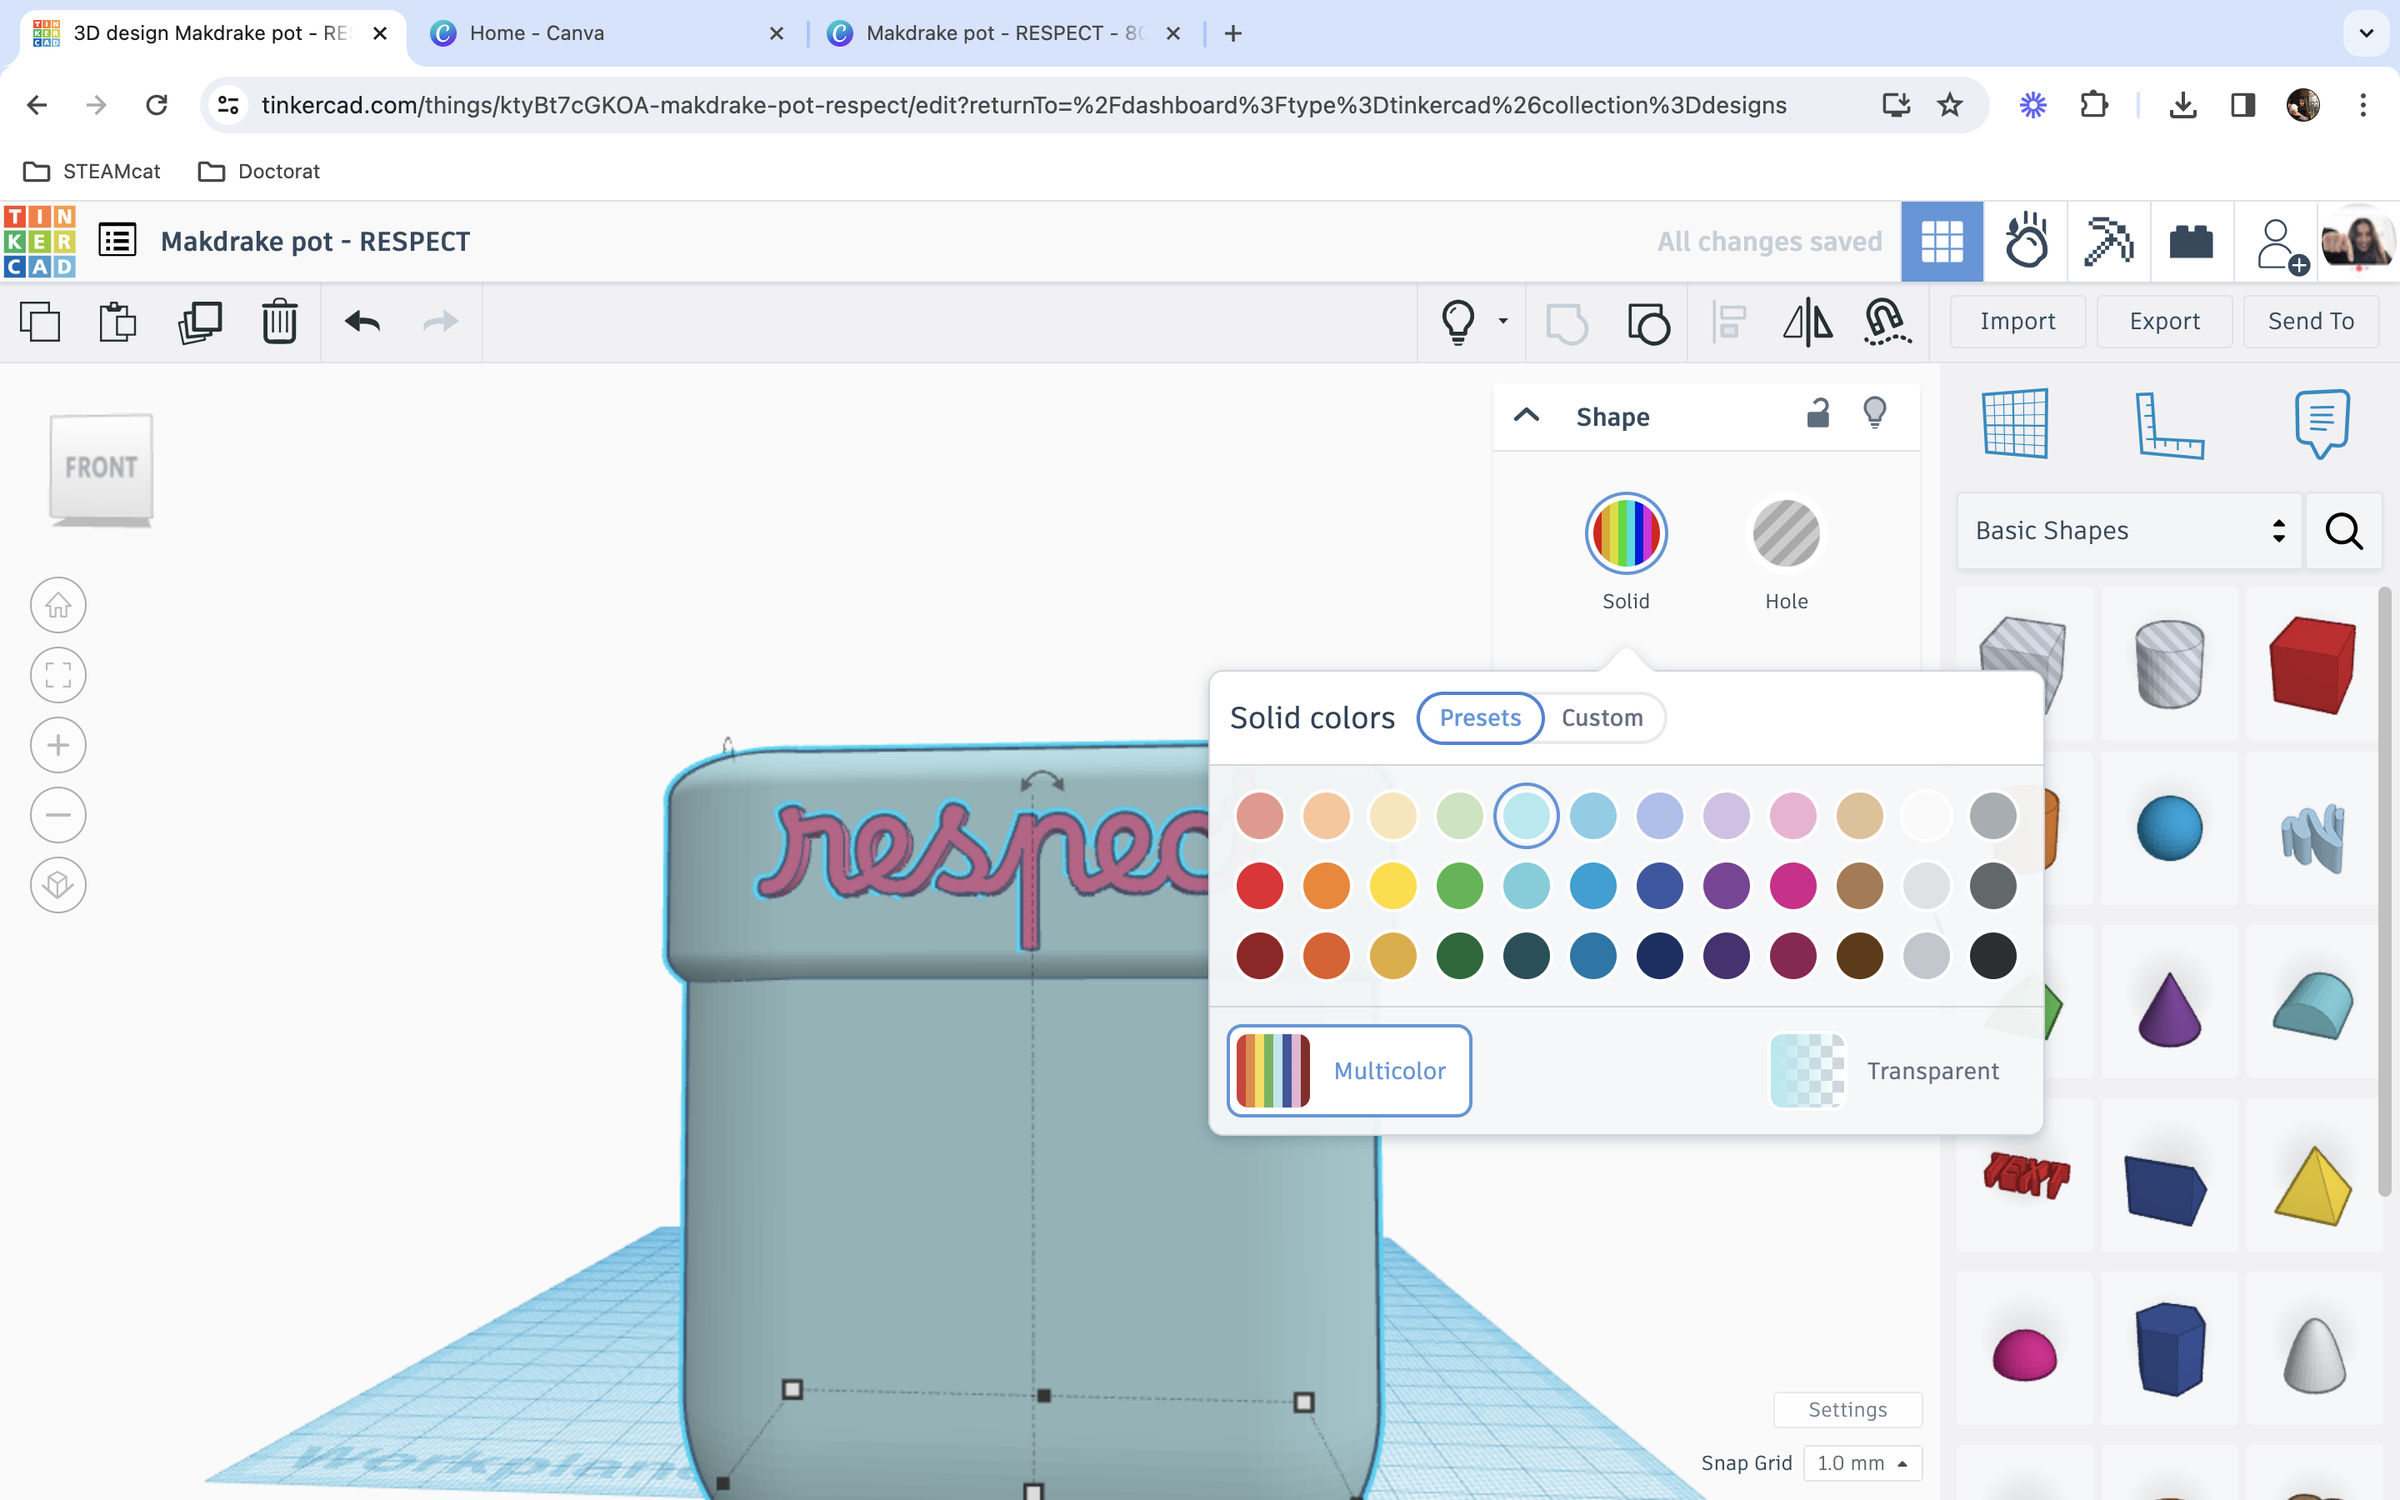This screenshot has width=2400, height=1500.
Task: Set the shape to Hole
Action: coord(1786,535)
